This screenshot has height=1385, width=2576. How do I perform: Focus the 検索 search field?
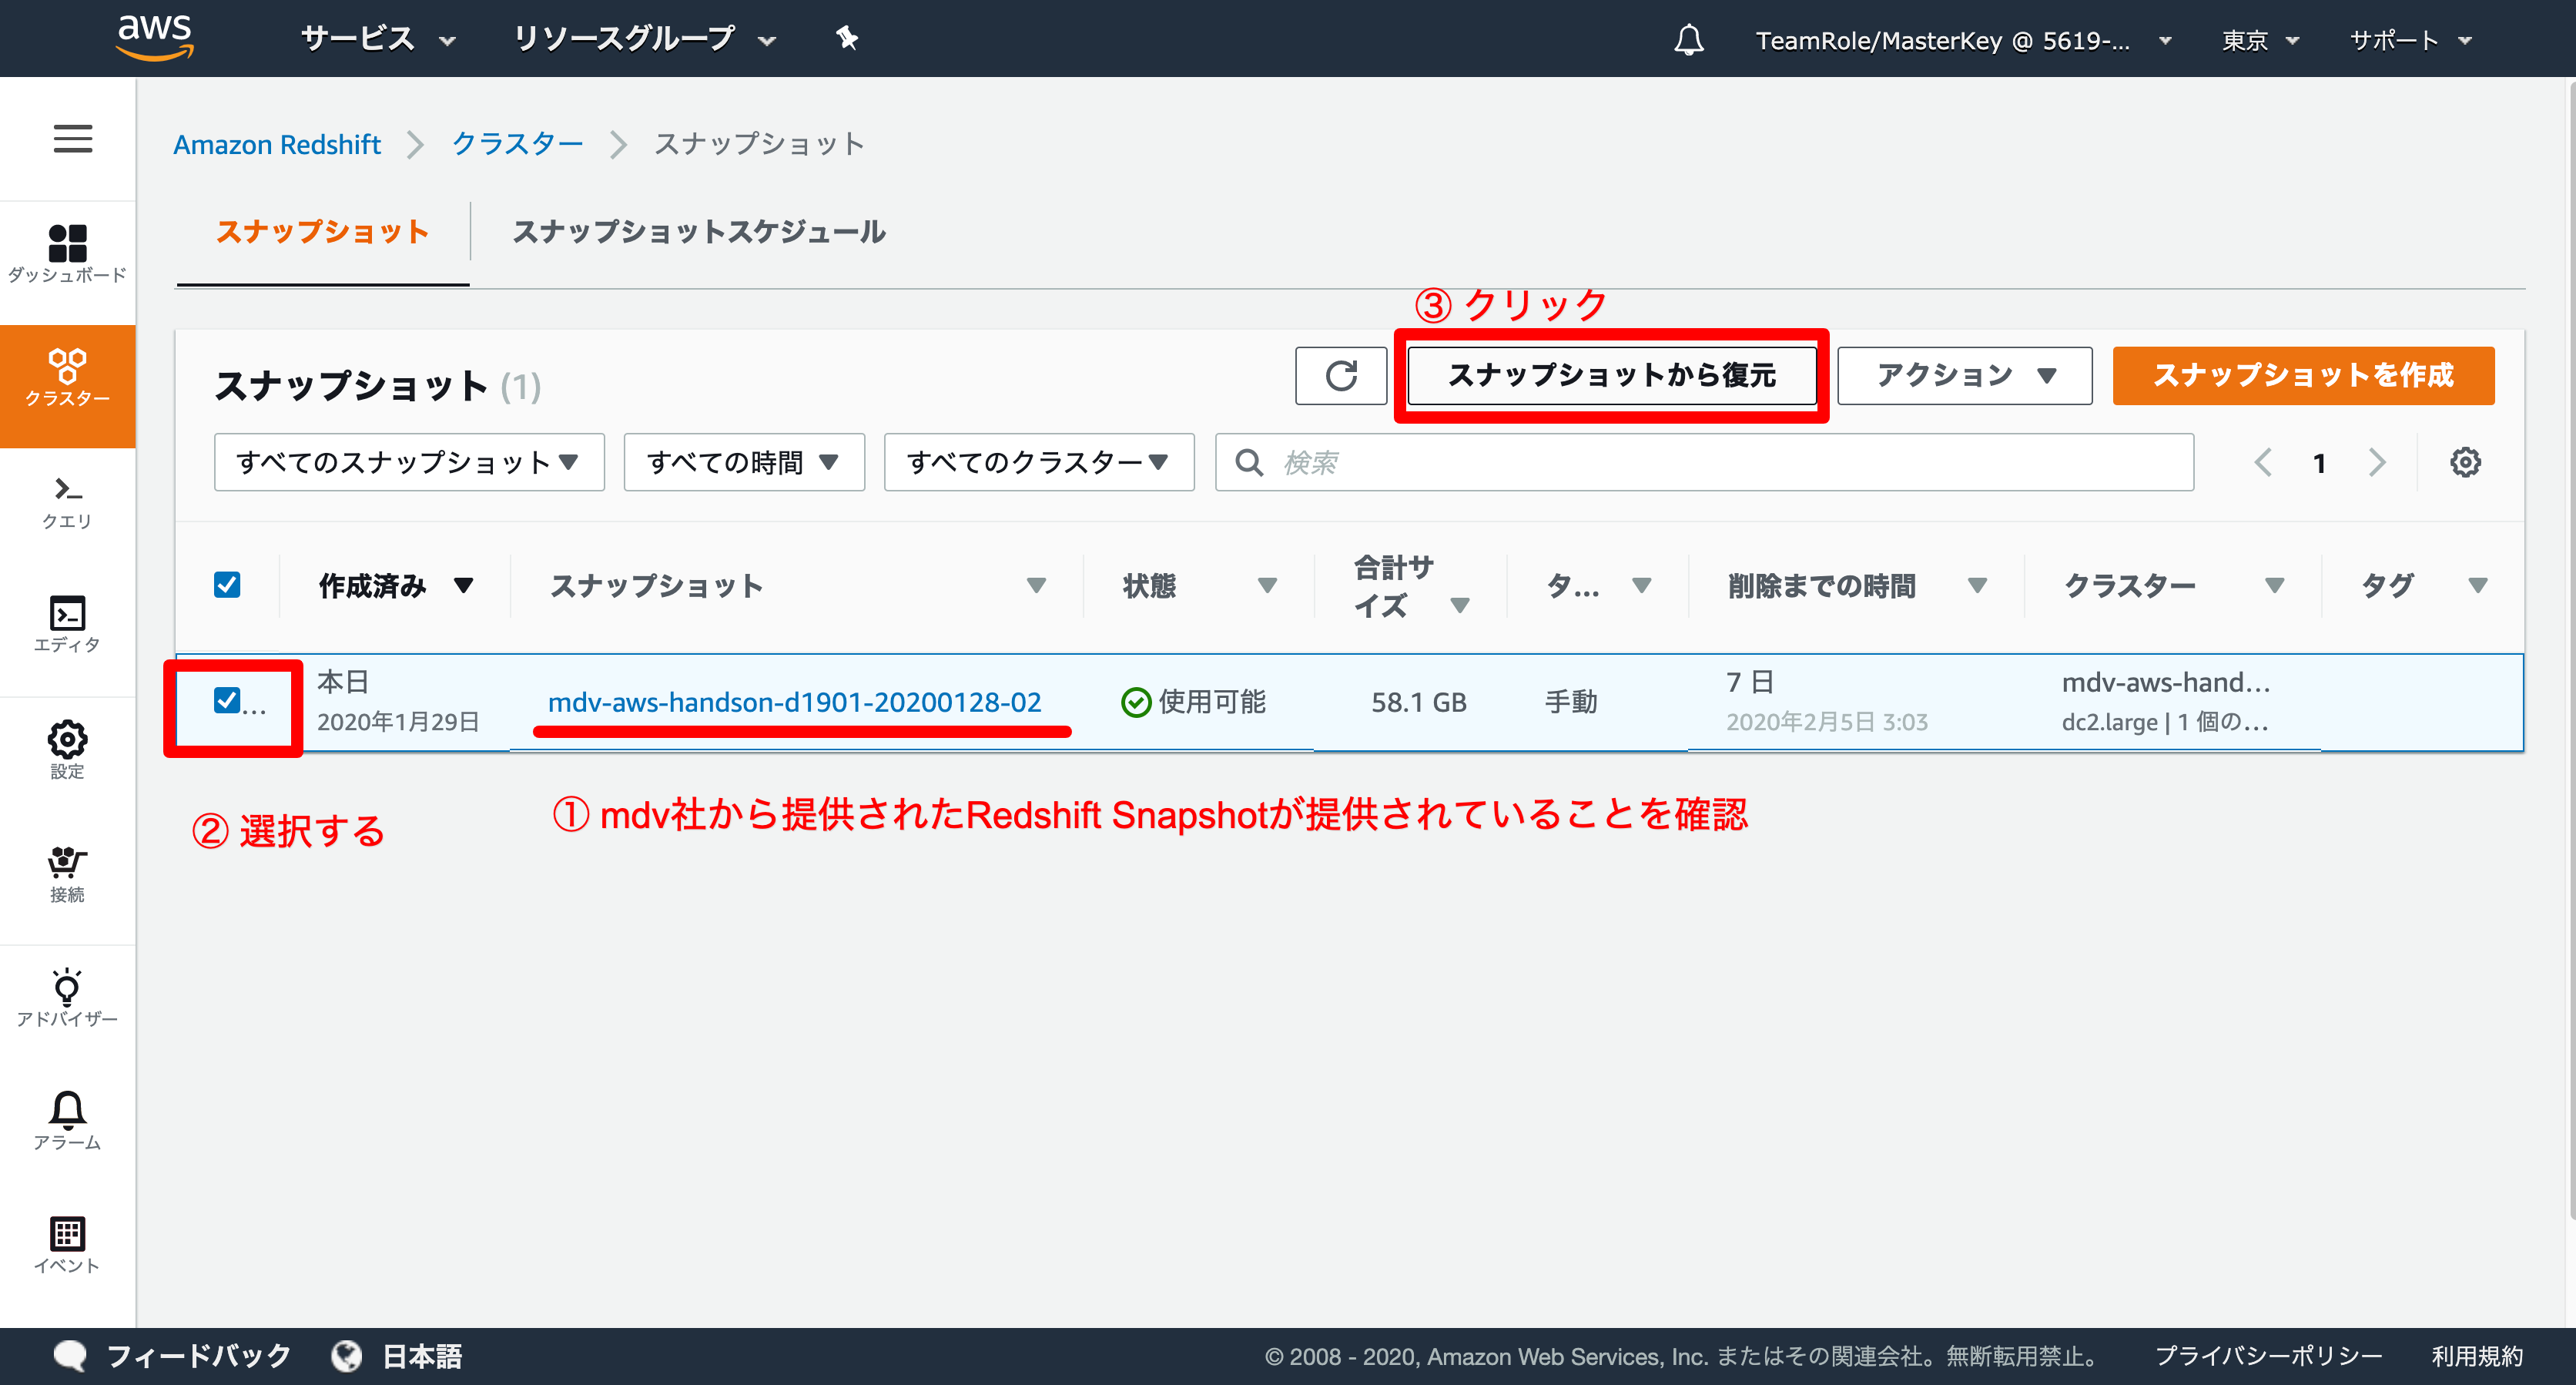(x=1704, y=462)
